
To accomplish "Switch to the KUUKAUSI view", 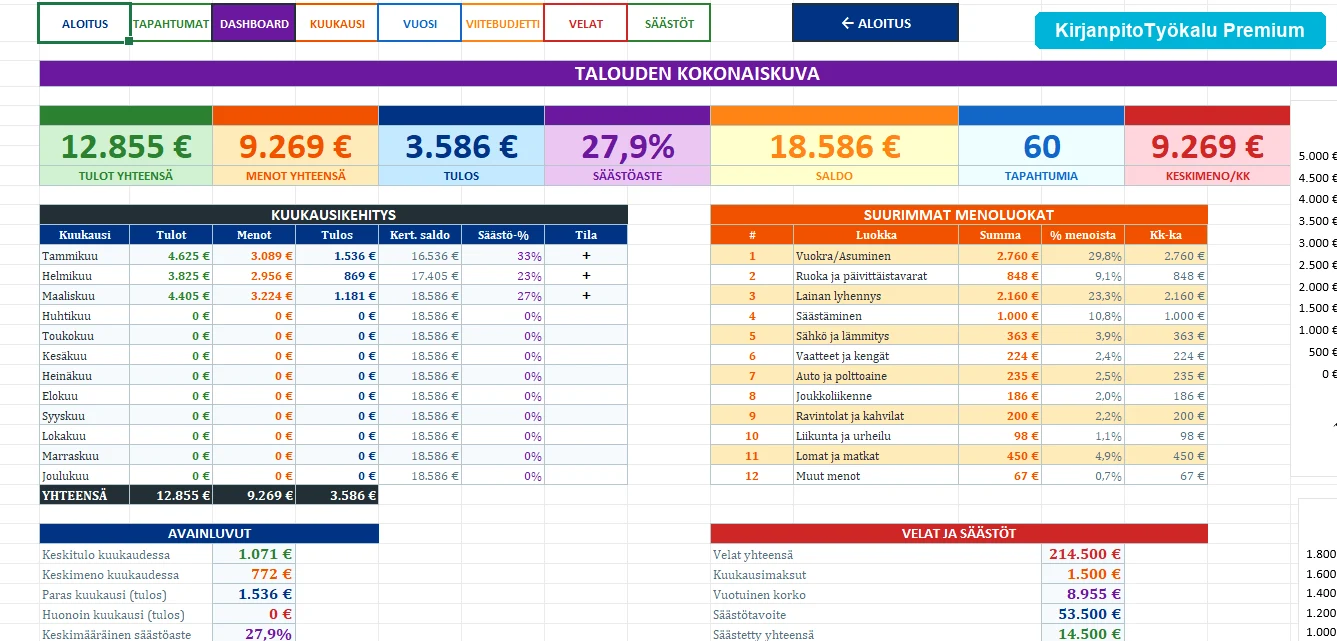I will tap(337, 23).
